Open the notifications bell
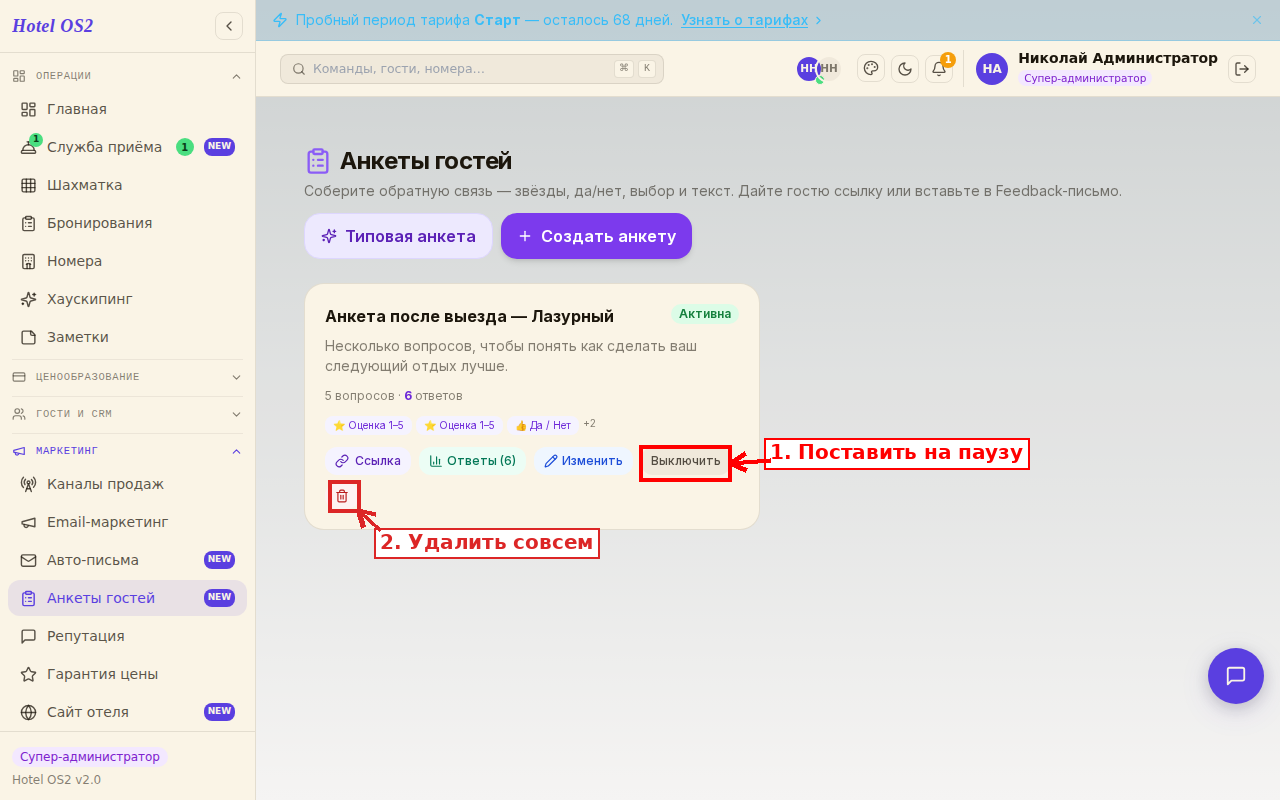 pyautogui.click(x=939, y=69)
